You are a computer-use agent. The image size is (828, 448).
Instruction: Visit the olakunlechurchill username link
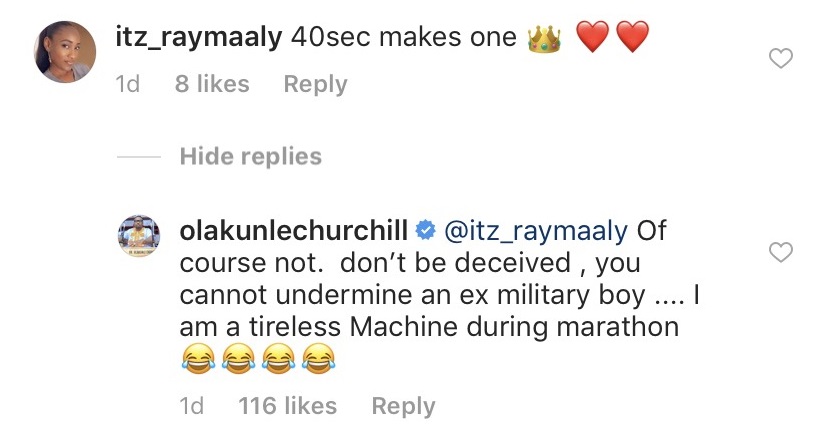coord(295,231)
